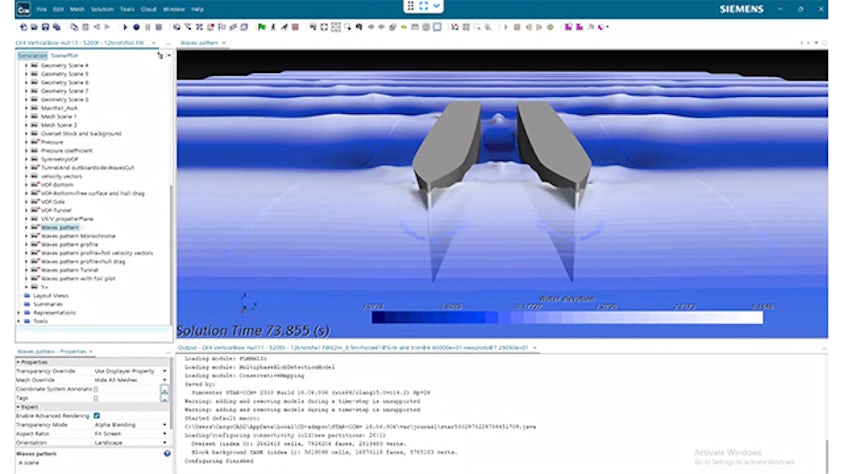Select the Pressure coefficient scene
Viewport: 843px width, 474px height.
[67, 150]
